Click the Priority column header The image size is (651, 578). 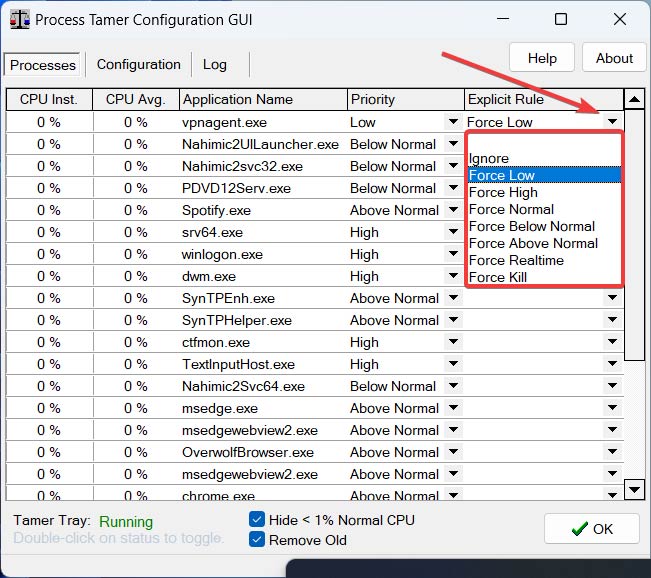click(406, 99)
